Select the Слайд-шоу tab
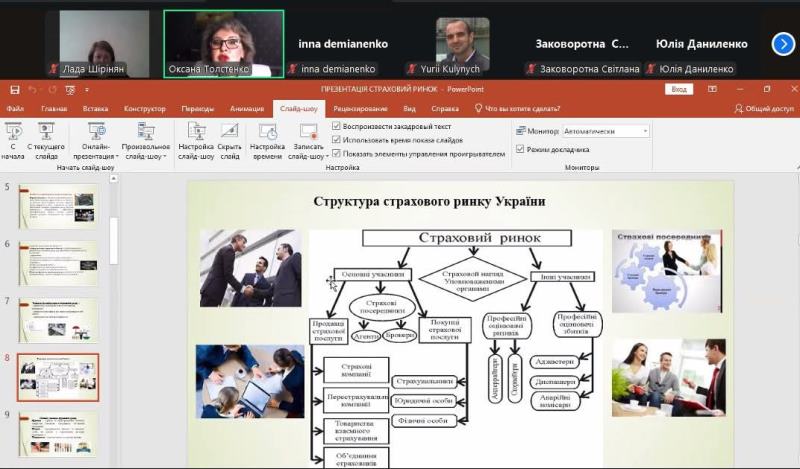 (299, 109)
